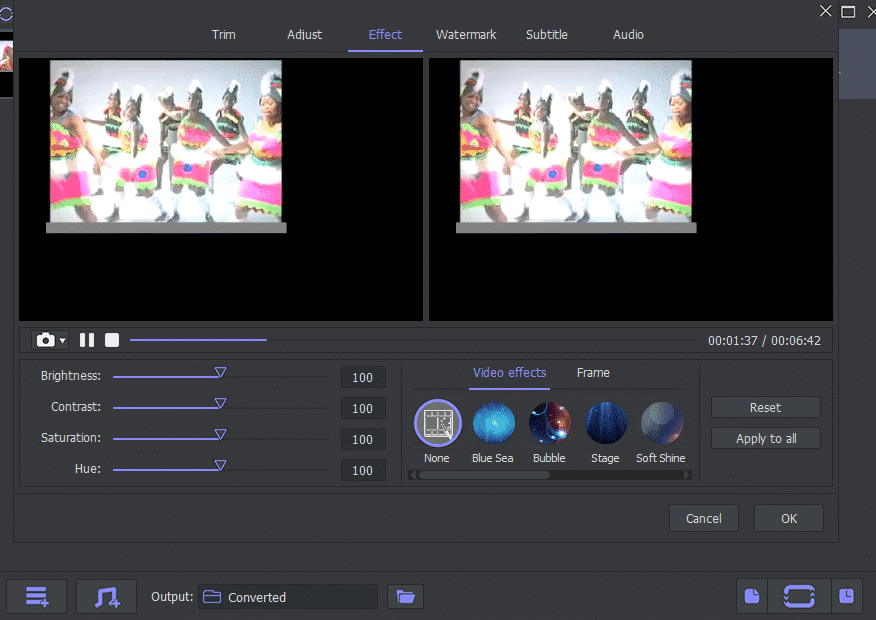This screenshot has height=620, width=876.
Task: Apply the Bubble video effect
Action: coord(549,424)
